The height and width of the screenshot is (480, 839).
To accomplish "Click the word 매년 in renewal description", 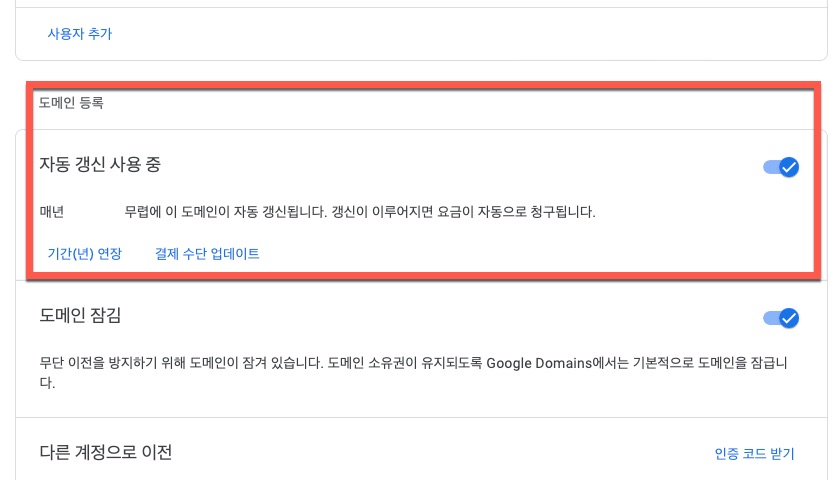I will point(52,212).
